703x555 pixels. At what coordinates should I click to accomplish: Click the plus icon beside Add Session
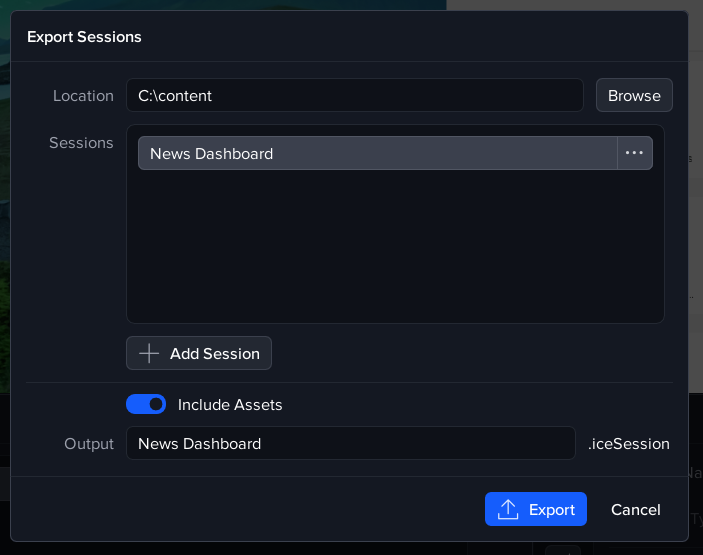149,353
